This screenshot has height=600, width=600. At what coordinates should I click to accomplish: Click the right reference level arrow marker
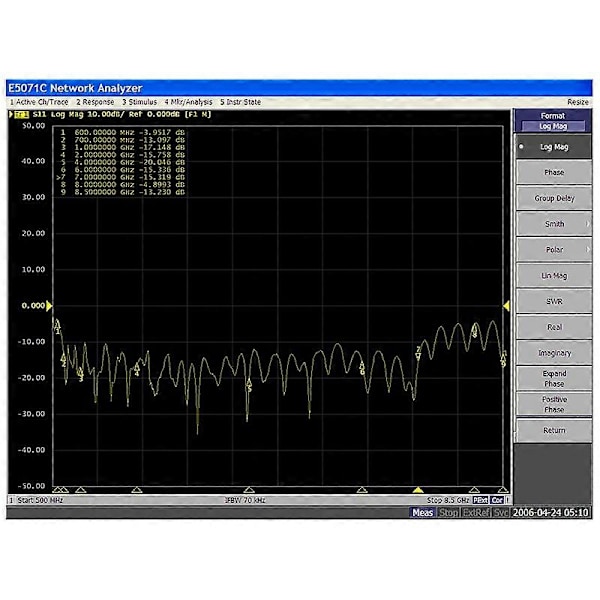[506, 306]
